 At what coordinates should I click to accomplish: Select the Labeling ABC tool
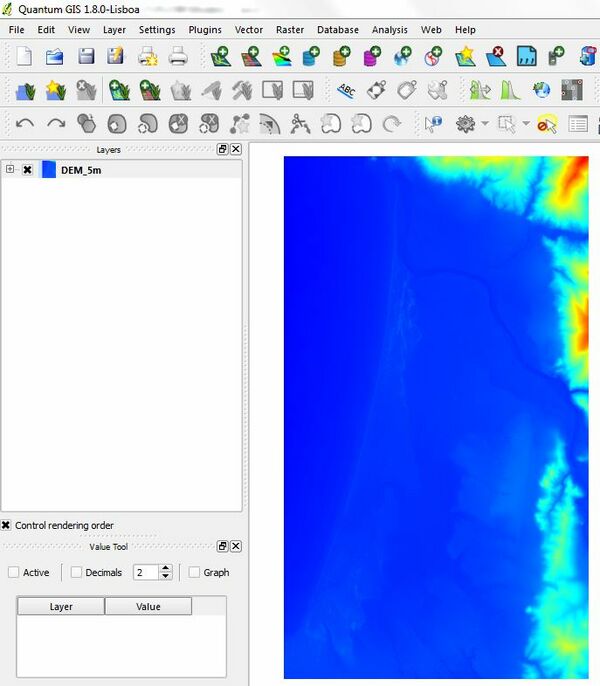click(346, 91)
